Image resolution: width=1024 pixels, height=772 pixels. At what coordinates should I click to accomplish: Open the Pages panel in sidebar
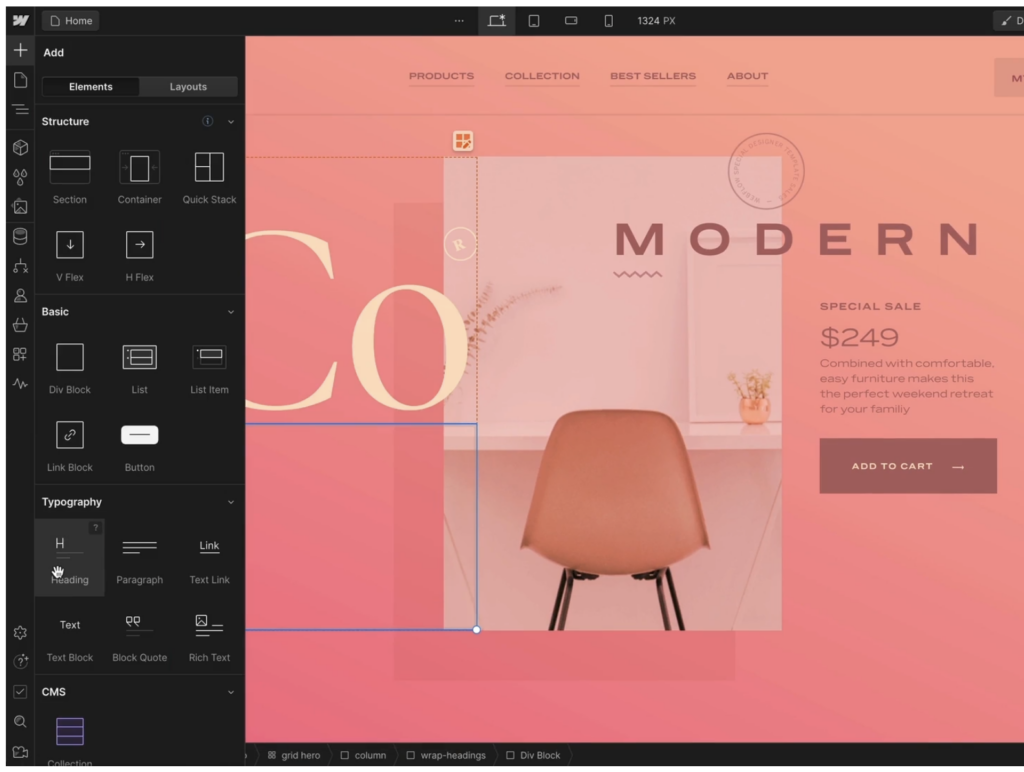20,80
